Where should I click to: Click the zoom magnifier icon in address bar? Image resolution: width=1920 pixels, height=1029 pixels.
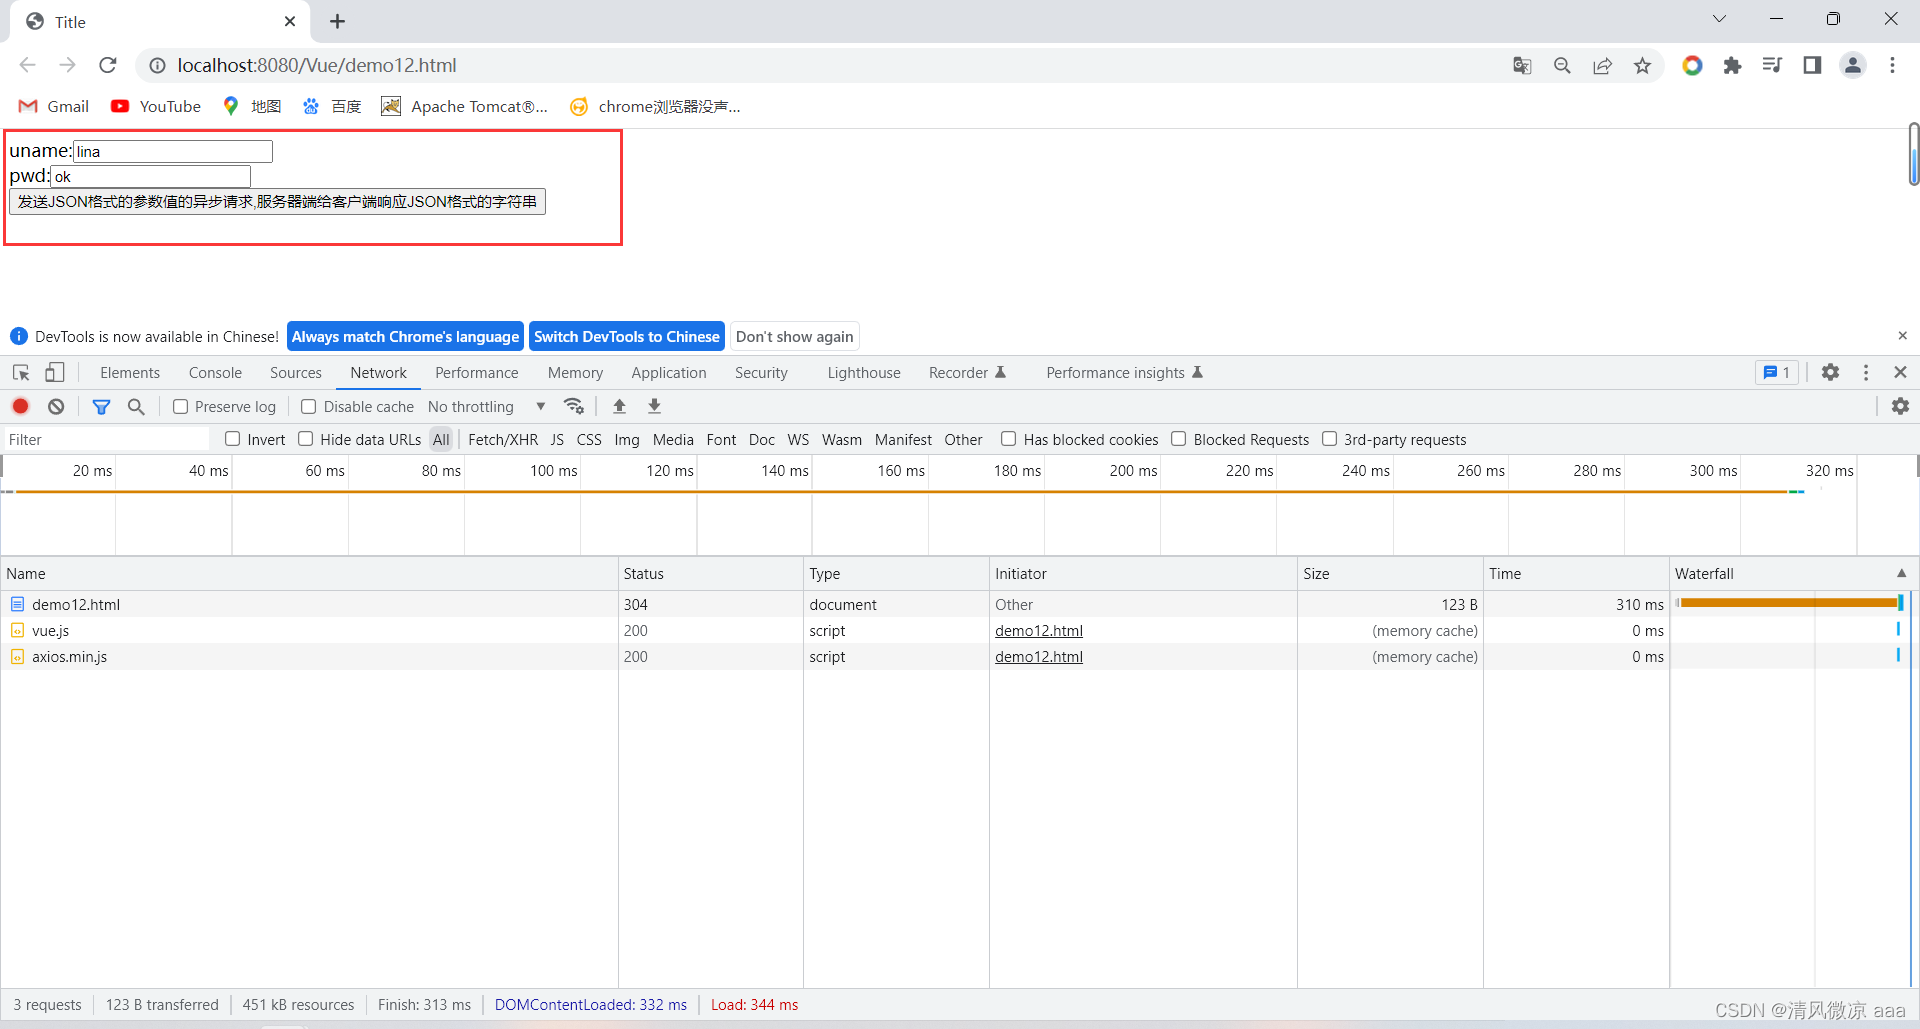pos(1562,65)
